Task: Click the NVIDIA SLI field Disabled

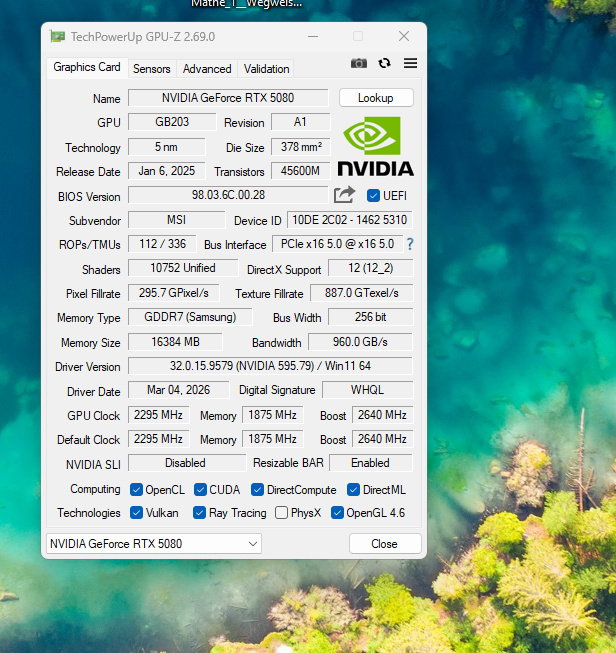Action: pos(187,463)
